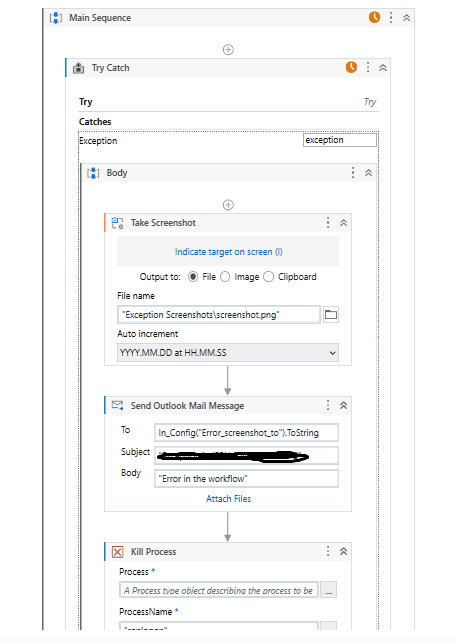Collapse the Try Catch activity
The width and height of the screenshot is (454, 642).
click(x=383, y=68)
